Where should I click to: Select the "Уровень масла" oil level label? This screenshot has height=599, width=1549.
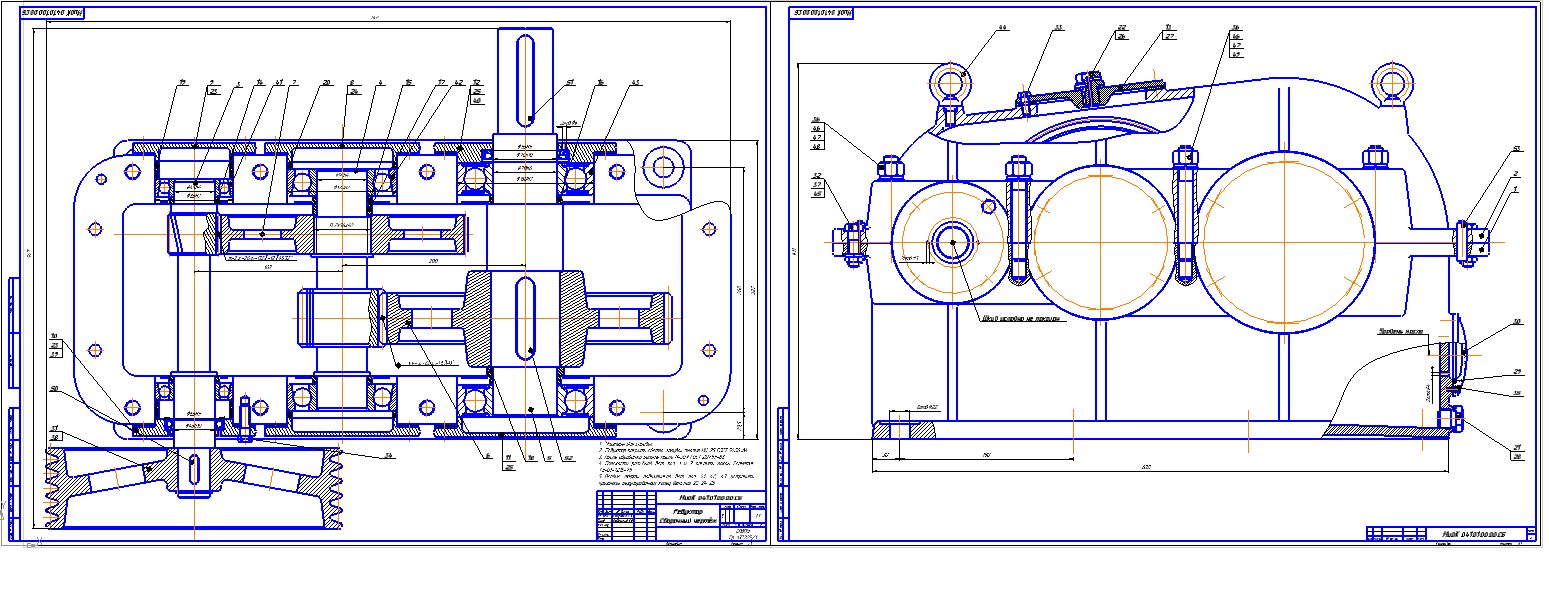(1400, 332)
